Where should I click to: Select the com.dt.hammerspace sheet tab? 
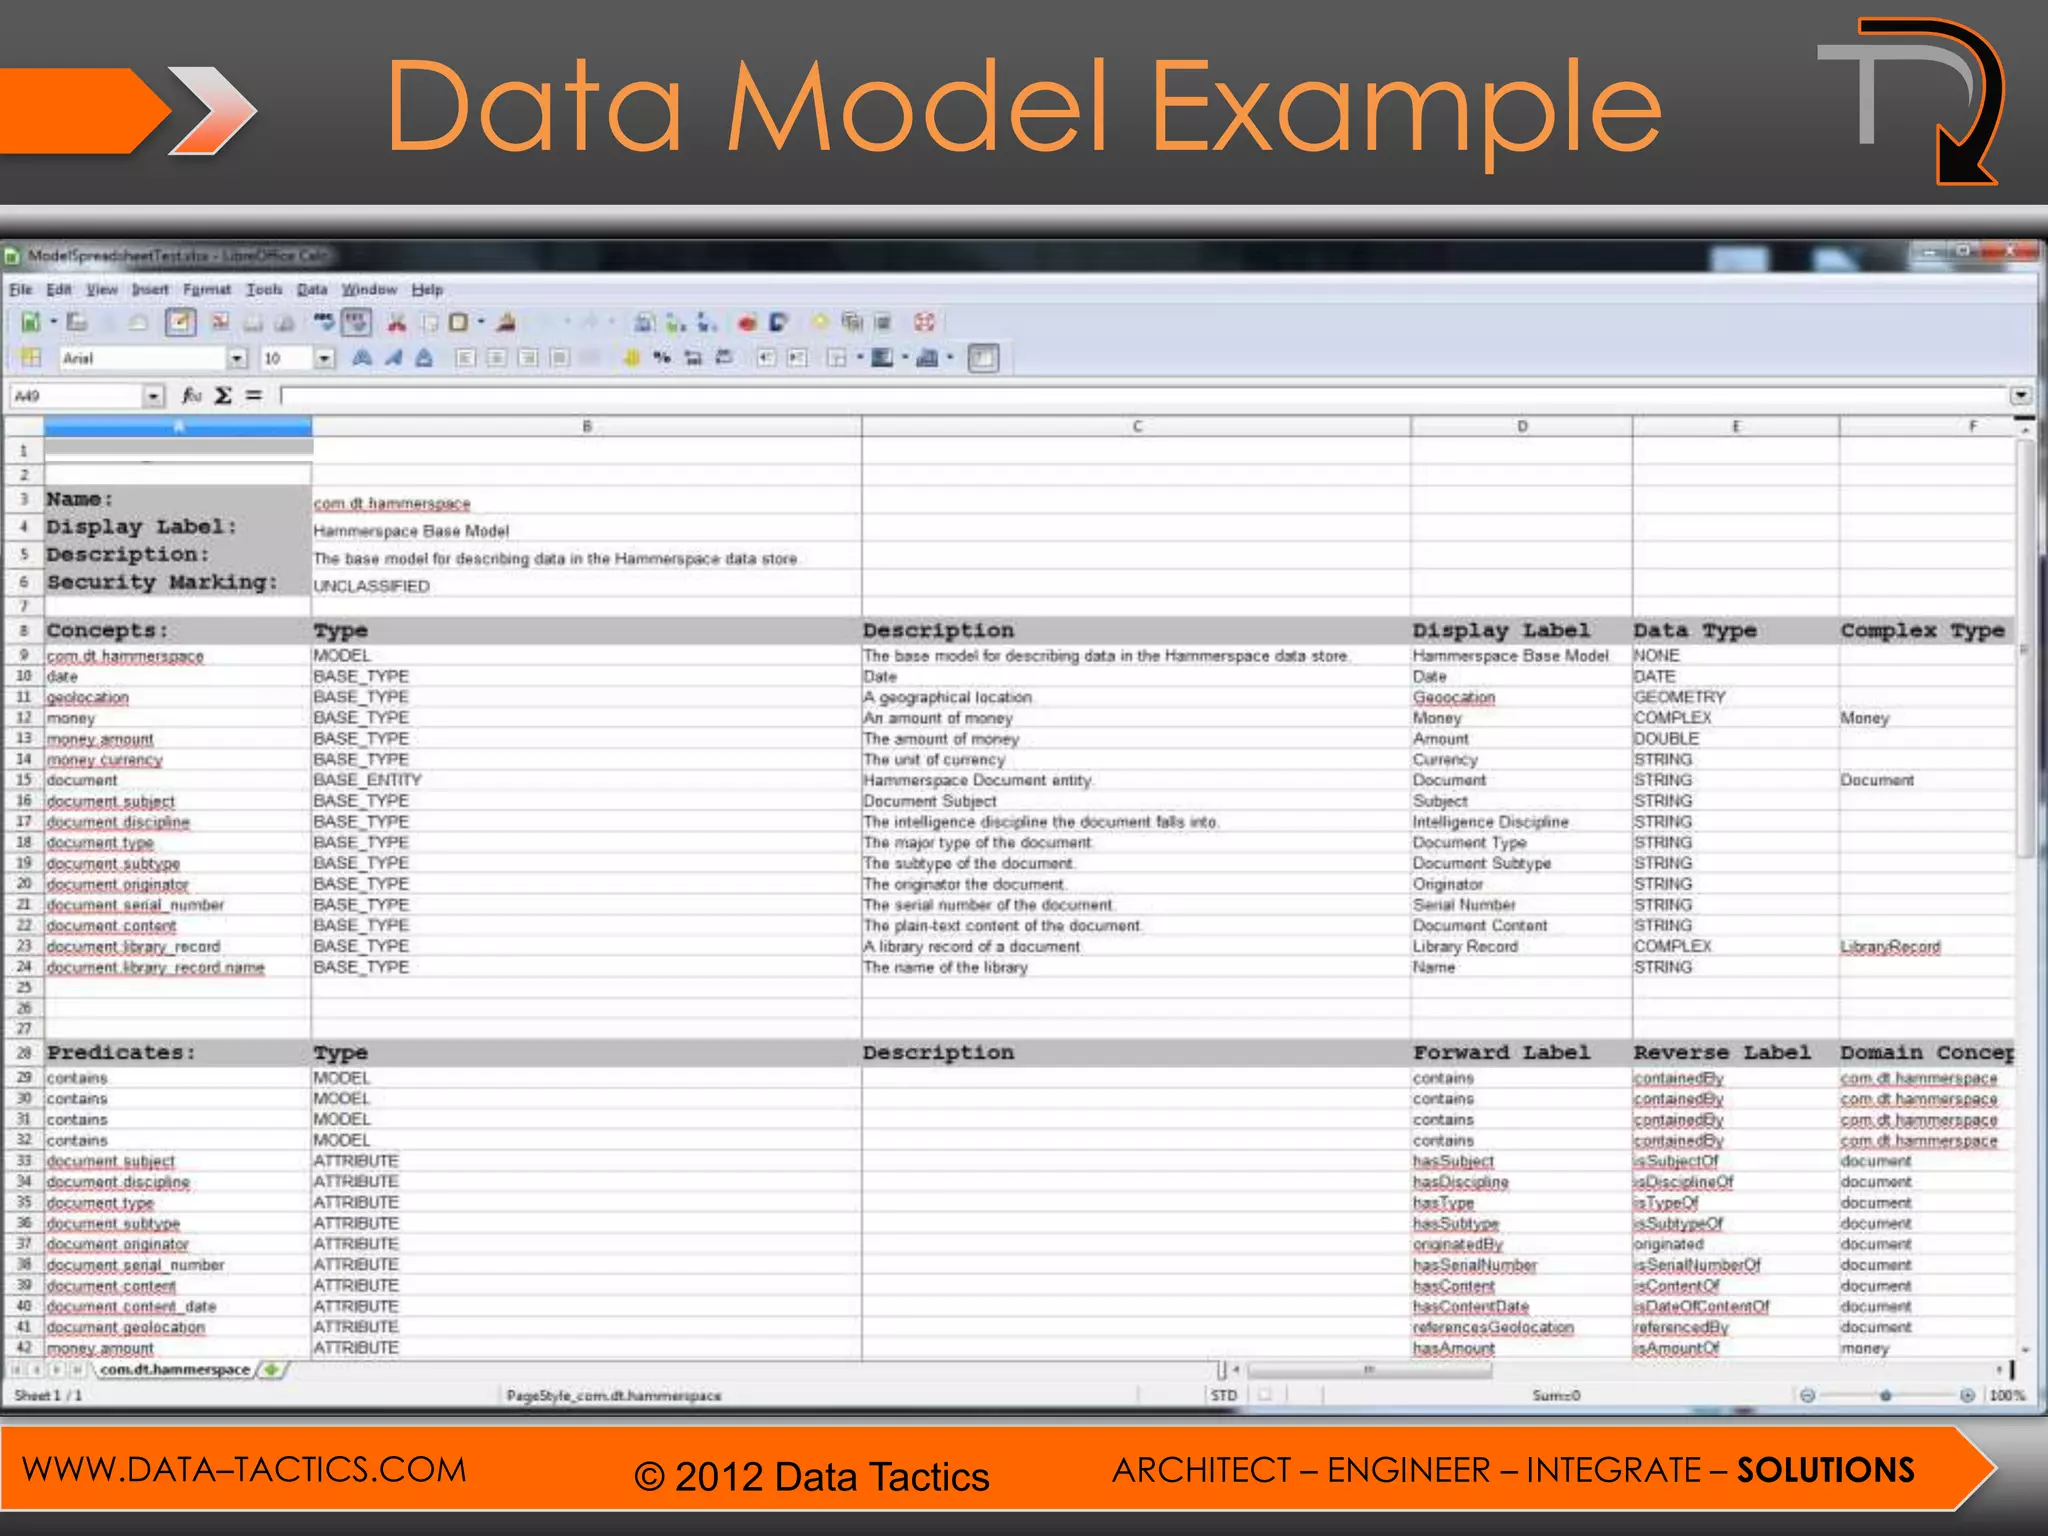(x=175, y=1369)
